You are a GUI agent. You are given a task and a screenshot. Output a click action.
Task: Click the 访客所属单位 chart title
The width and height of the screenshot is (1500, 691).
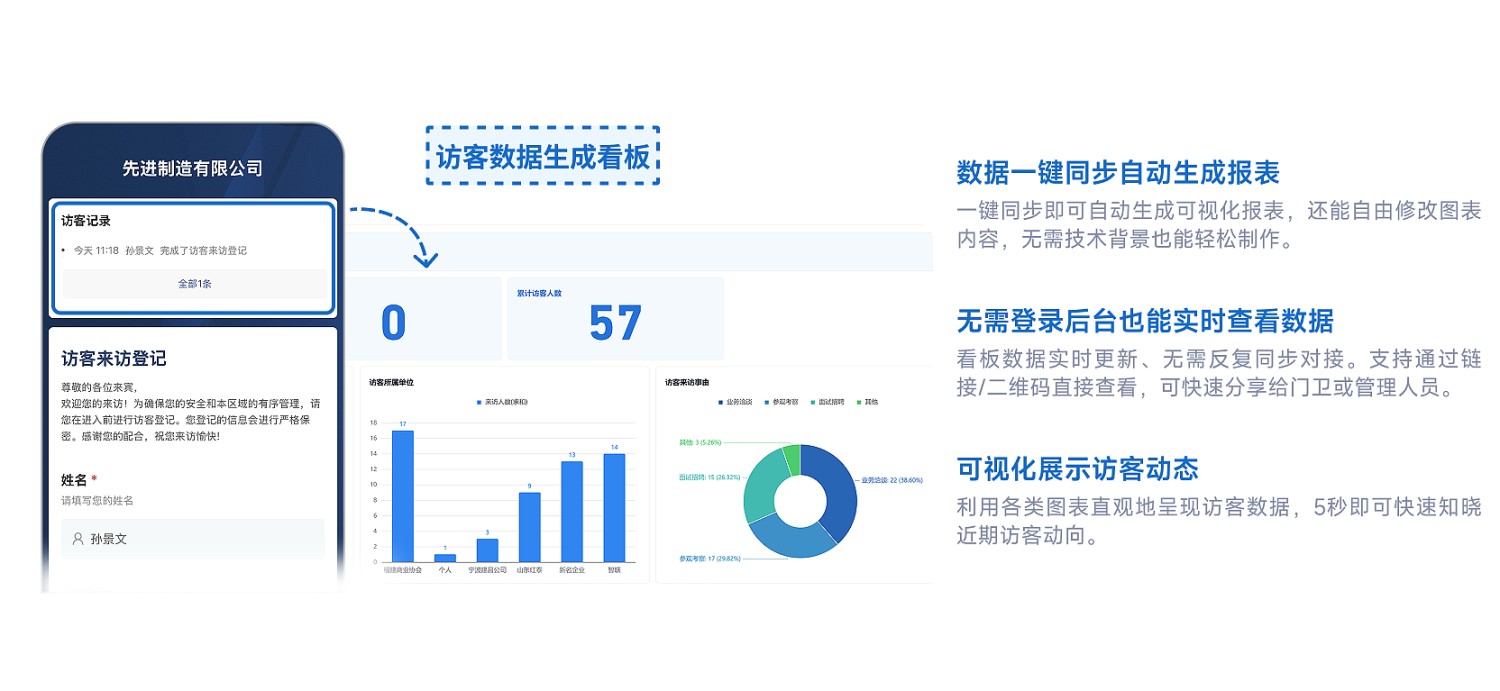392,382
